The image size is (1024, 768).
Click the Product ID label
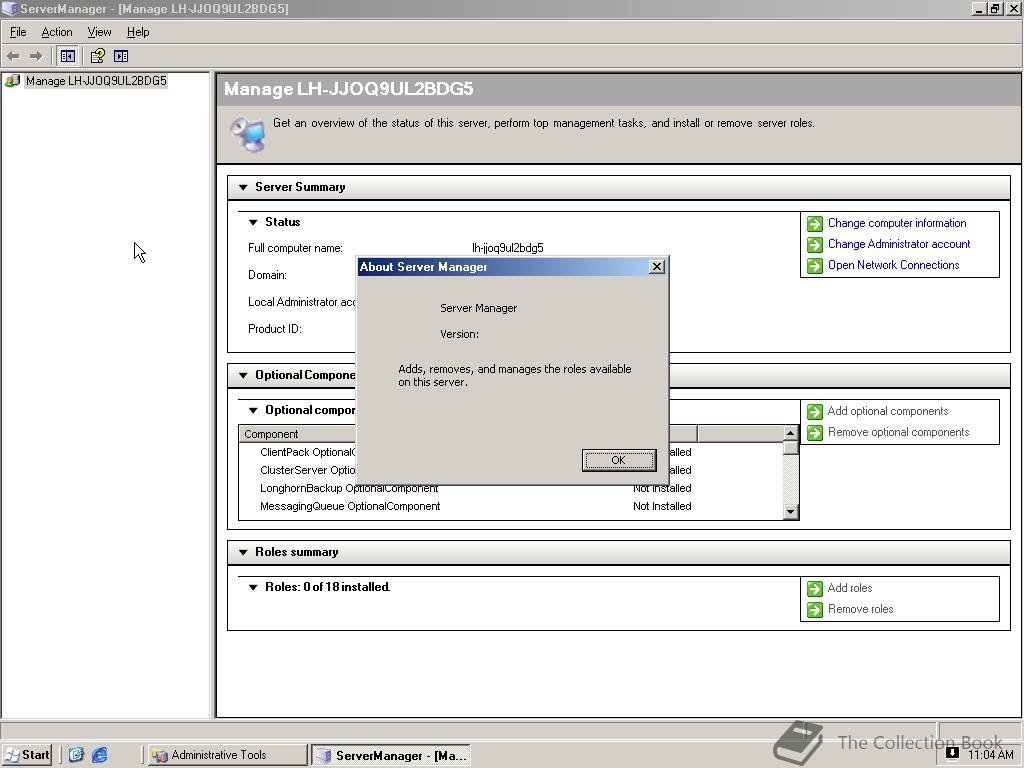274,329
